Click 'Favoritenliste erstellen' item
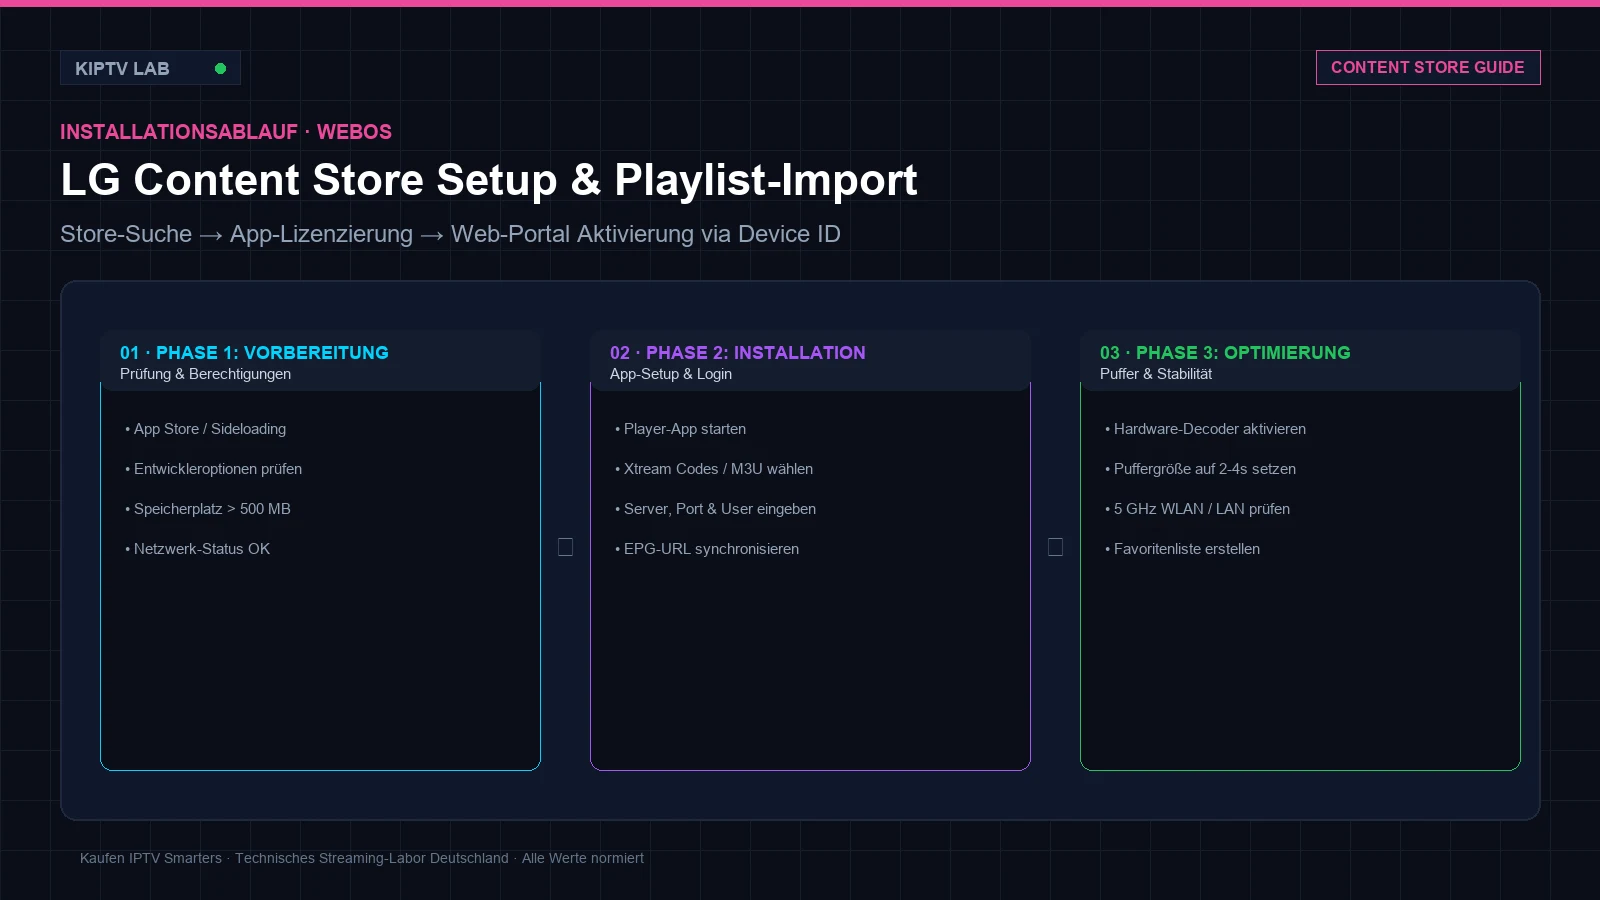The width and height of the screenshot is (1600, 900). [1183, 549]
